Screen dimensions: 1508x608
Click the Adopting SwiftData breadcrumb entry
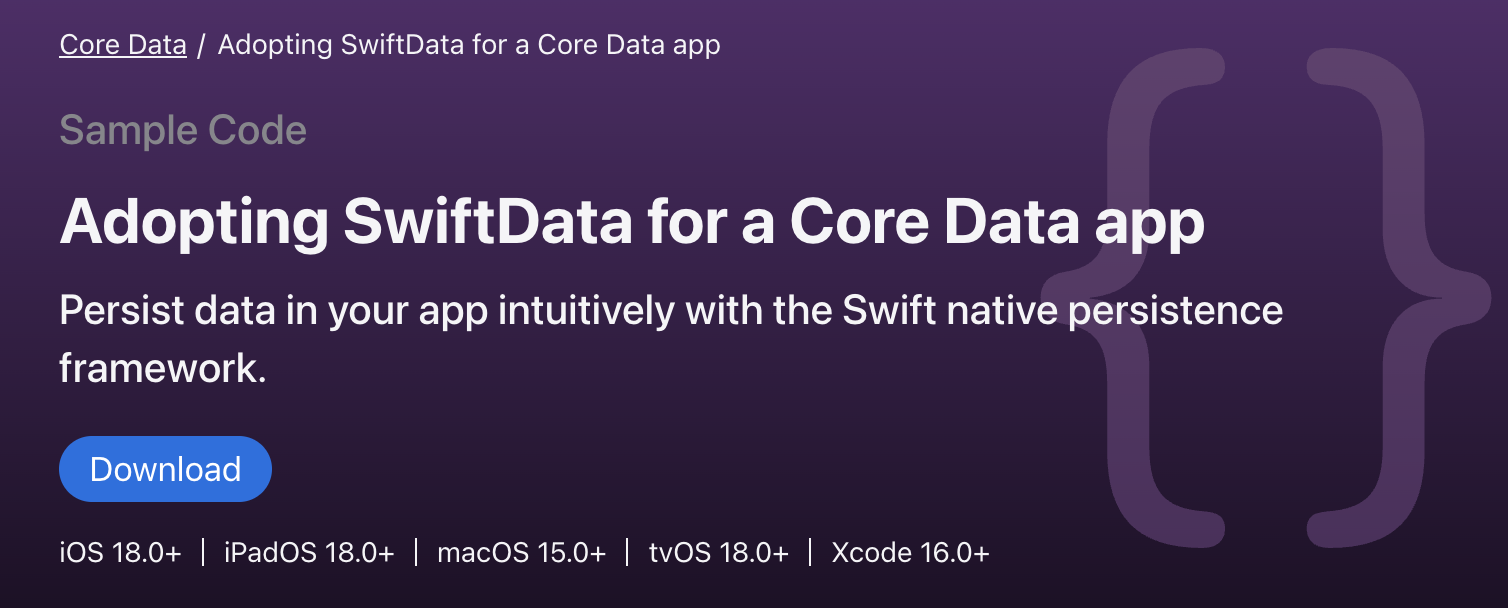[470, 44]
